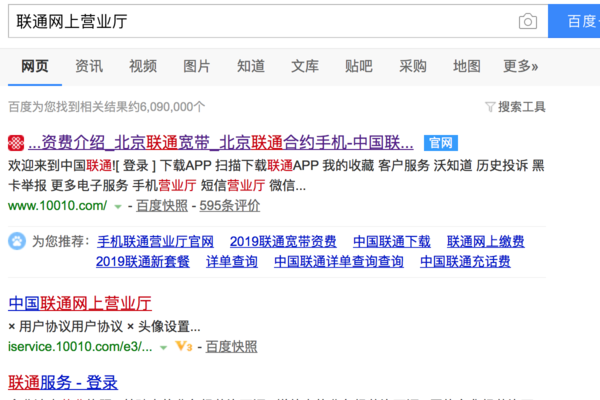The height and width of the screenshot is (400, 600).
Task: Click the orange V3 credibility badge
Action: (x=184, y=347)
